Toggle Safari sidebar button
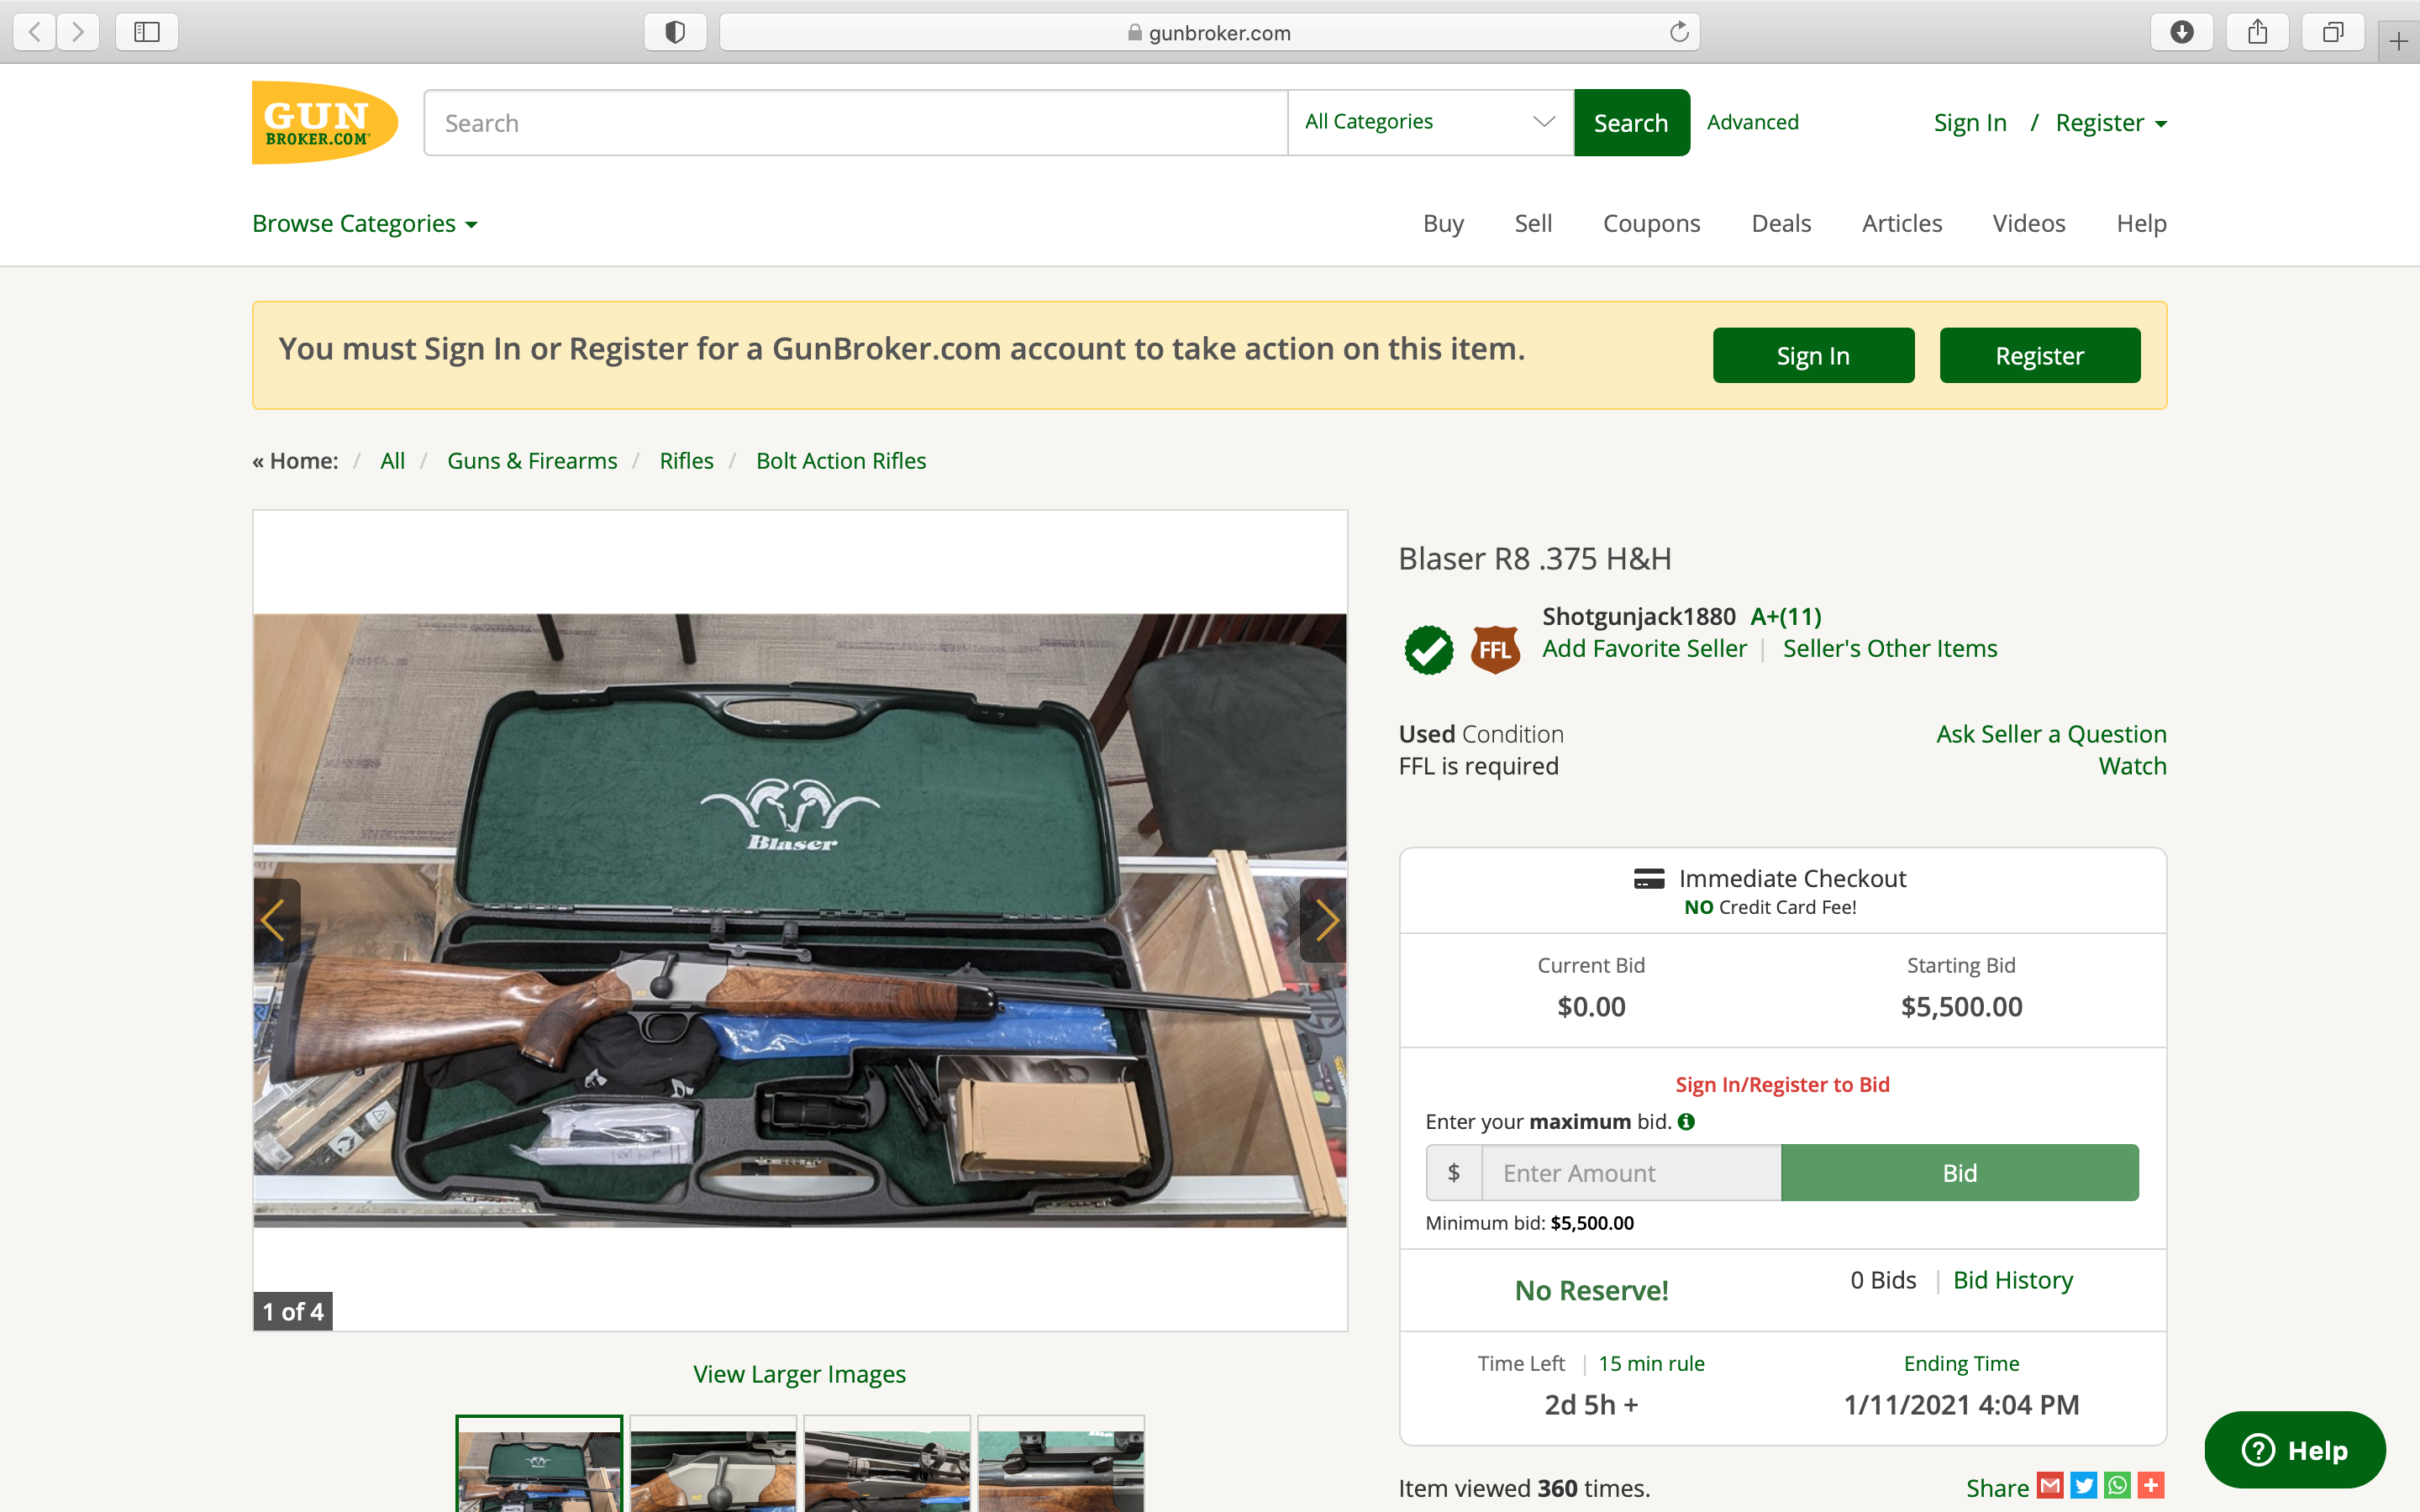The height and width of the screenshot is (1512, 2420). [x=147, y=32]
